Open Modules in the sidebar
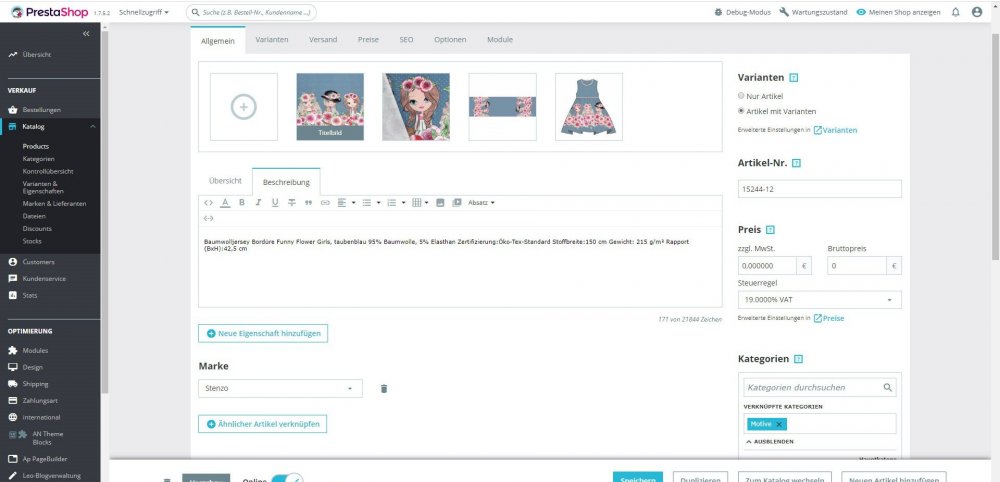This screenshot has width=1000, height=482. 35,351
